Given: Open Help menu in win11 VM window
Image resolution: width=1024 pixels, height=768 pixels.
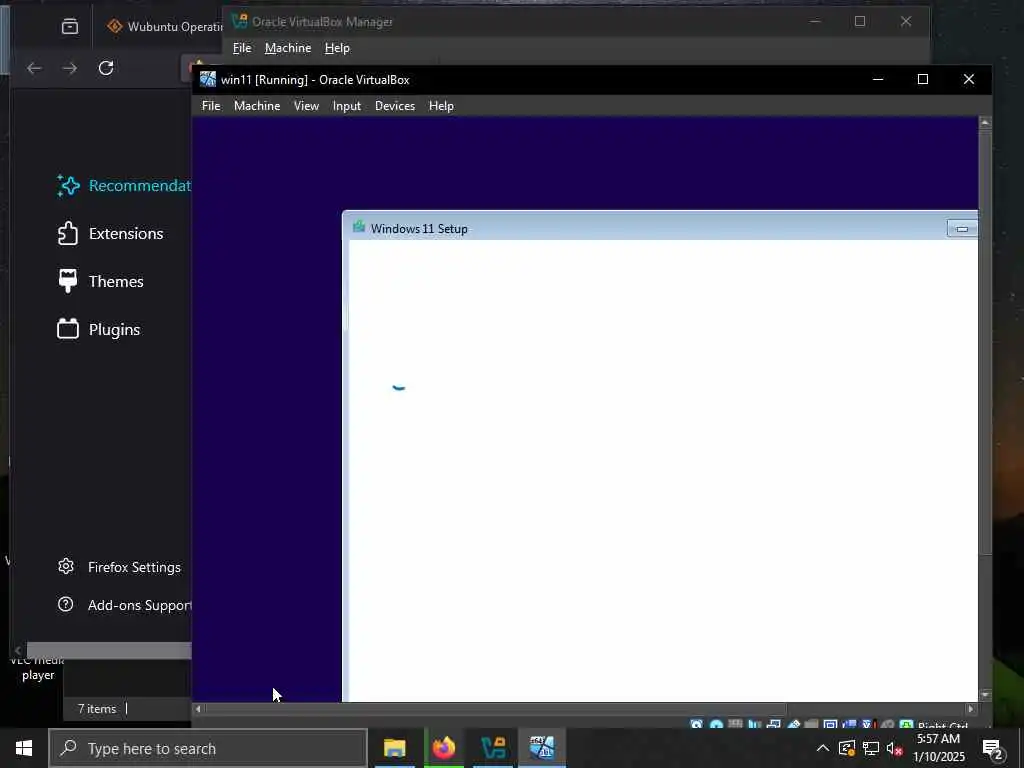Looking at the screenshot, I should point(441,106).
